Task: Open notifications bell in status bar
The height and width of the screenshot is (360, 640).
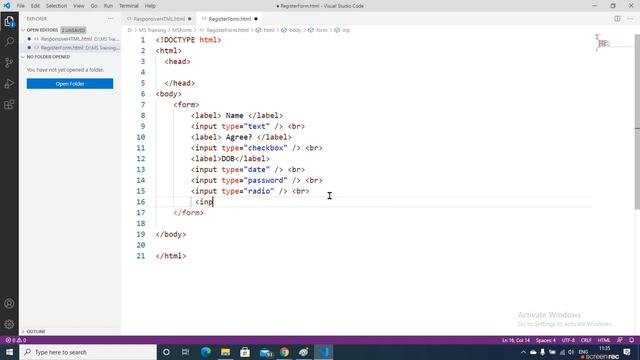Action: click(631, 340)
